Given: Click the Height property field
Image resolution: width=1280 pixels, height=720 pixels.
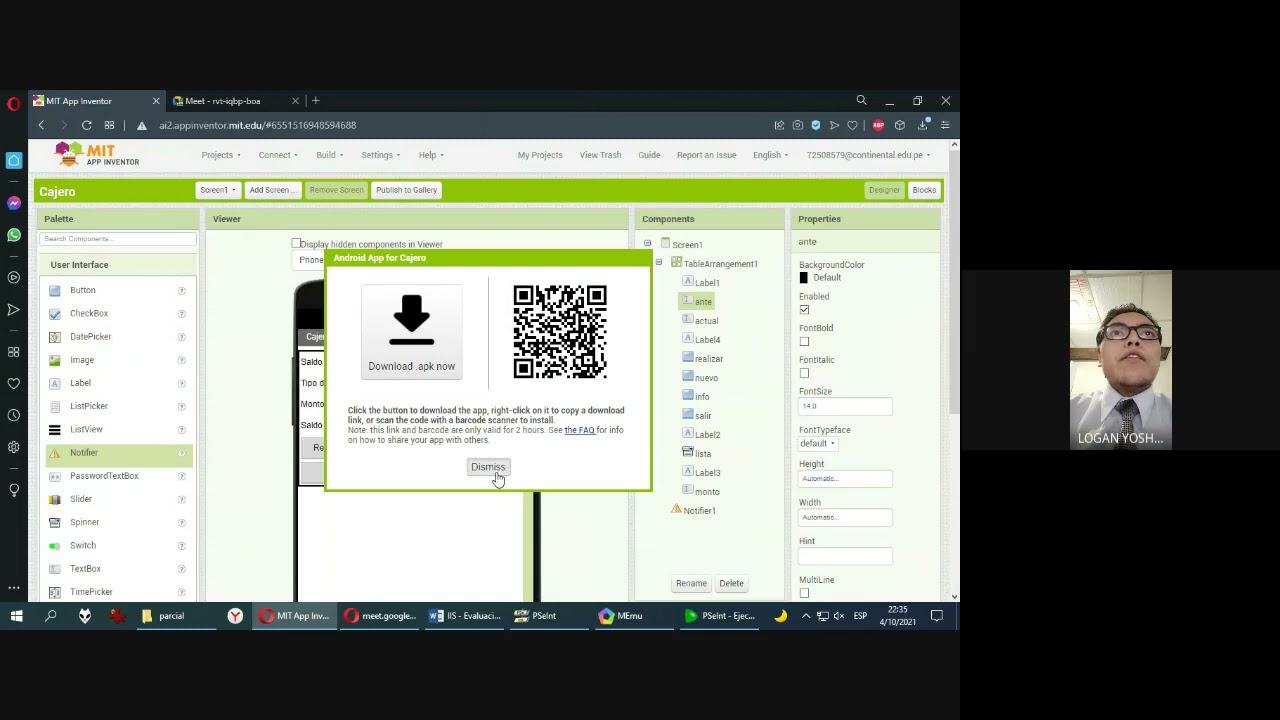Looking at the screenshot, I should click(845, 478).
